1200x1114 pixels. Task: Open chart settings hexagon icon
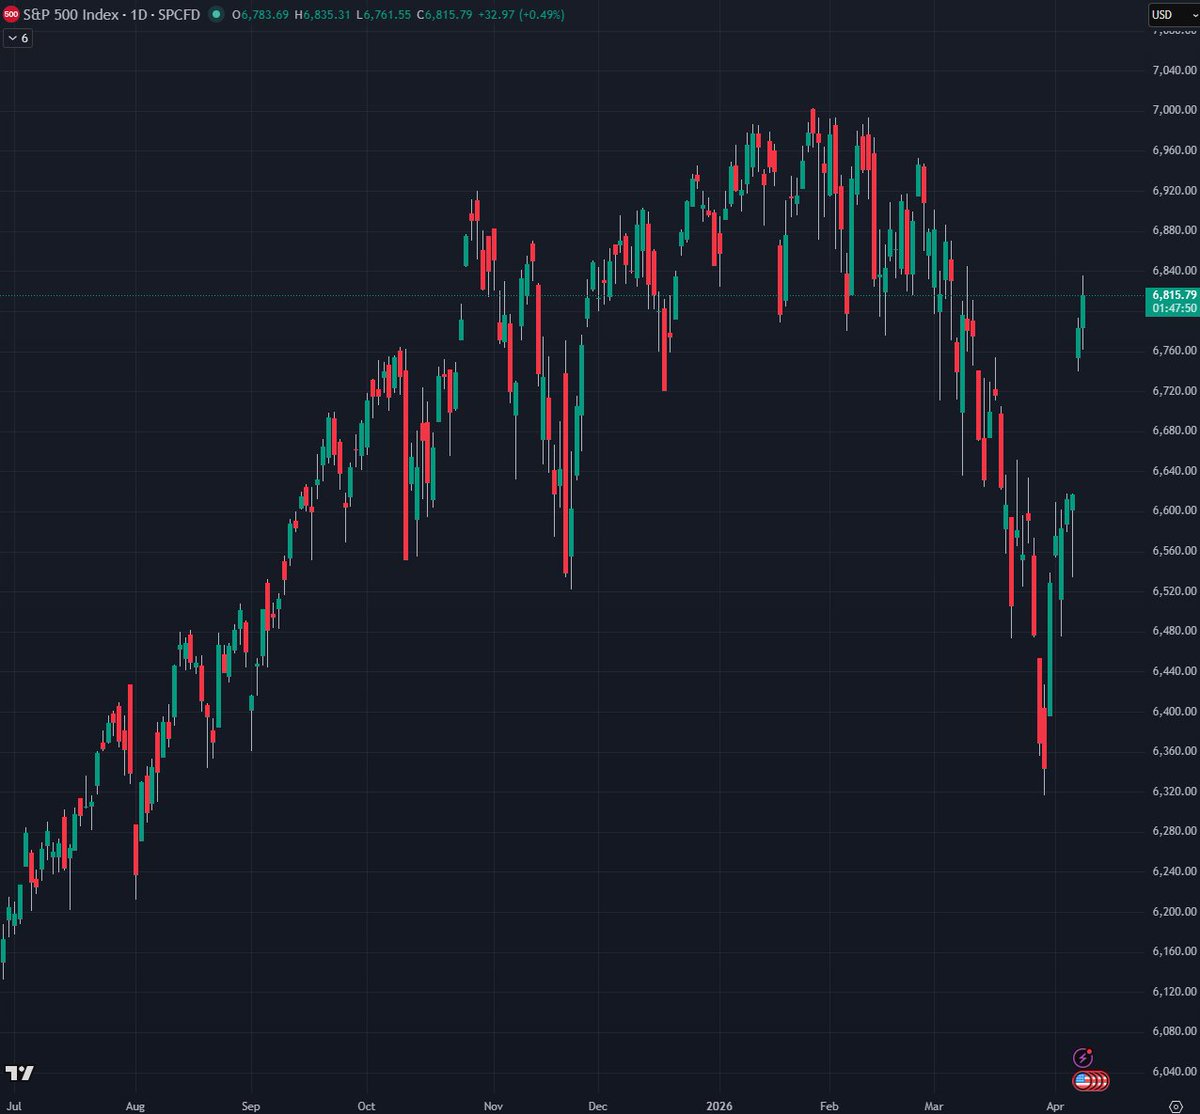pyautogui.click(x=1175, y=1107)
